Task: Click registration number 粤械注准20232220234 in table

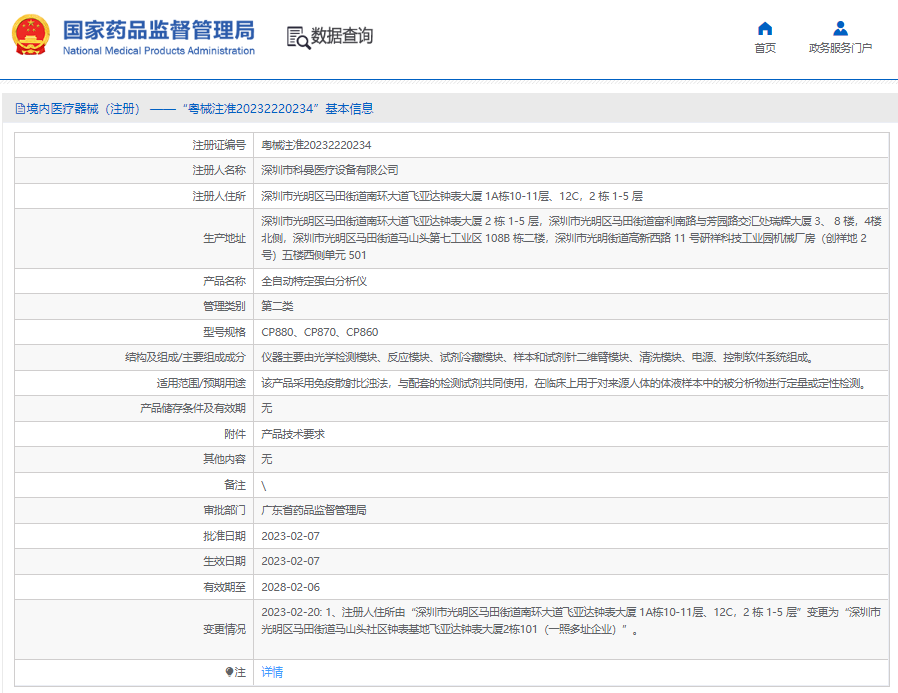Action: coord(316,145)
